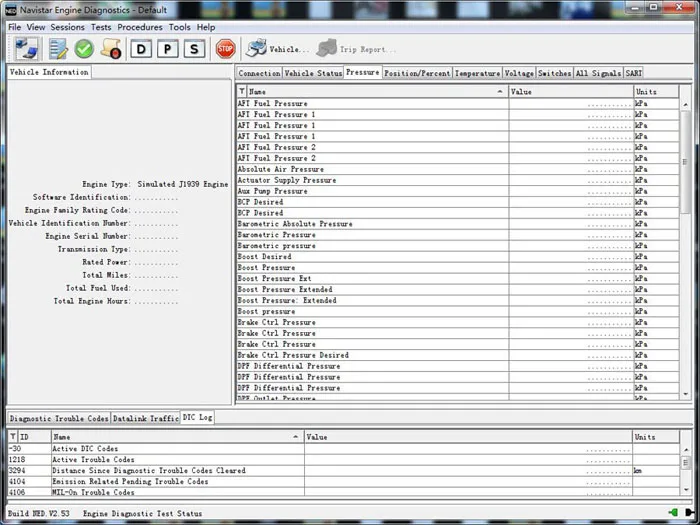This screenshot has width=700, height=525.
Task: Open the Procedures menu
Action: [x=140, y=27]
